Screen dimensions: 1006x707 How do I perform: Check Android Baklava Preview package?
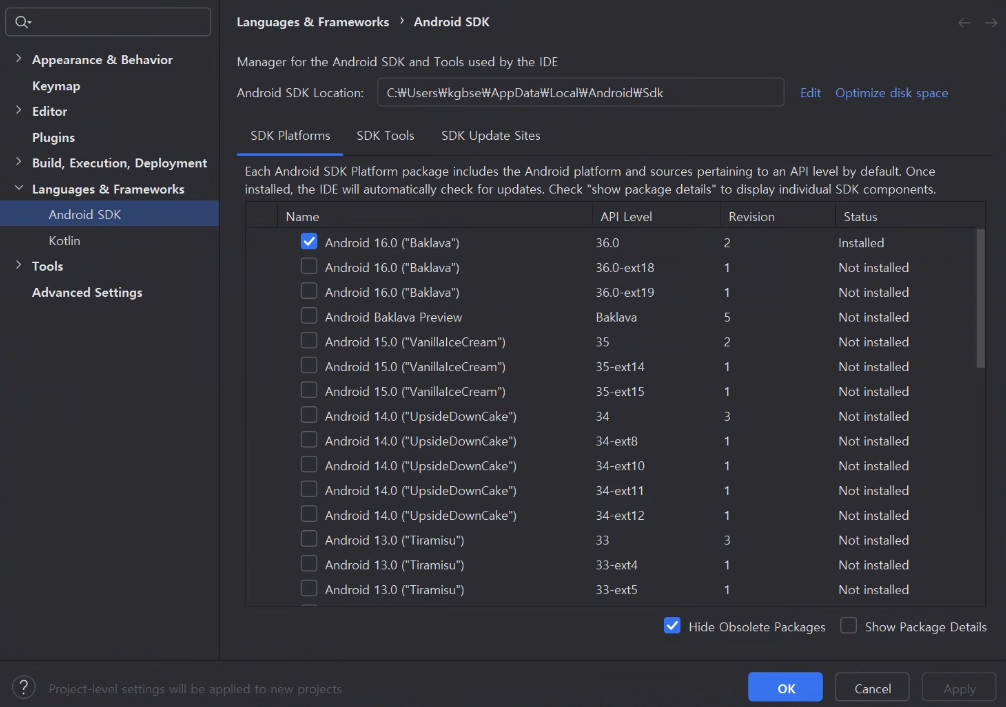coord(309,316)
